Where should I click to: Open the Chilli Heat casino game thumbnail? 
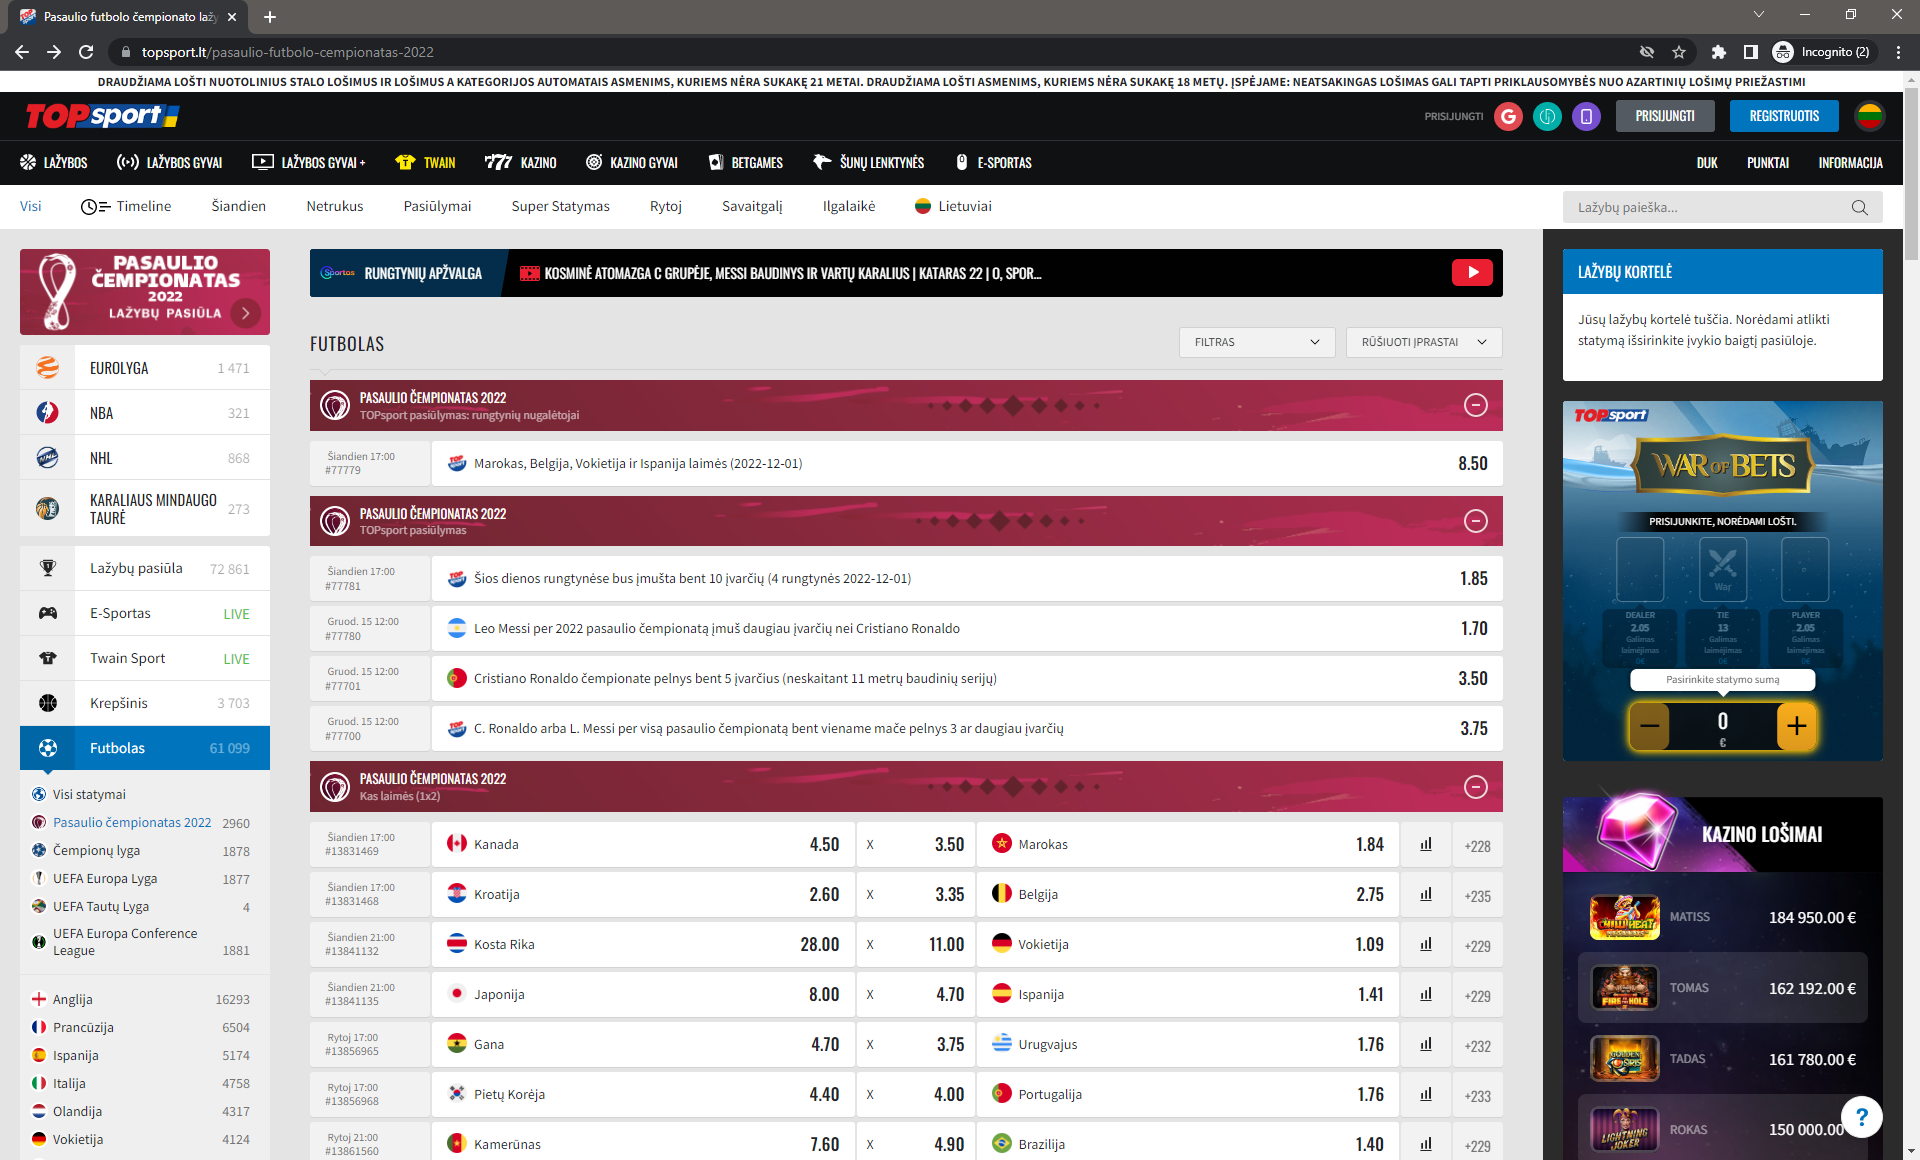1625,917
